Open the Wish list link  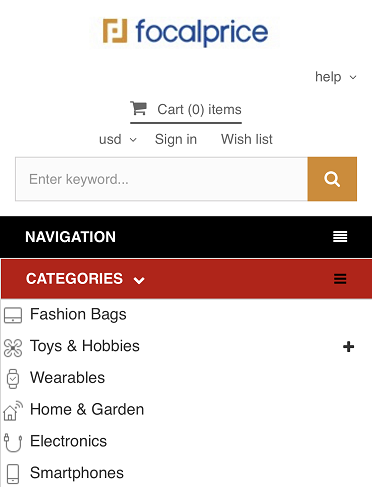247,139
